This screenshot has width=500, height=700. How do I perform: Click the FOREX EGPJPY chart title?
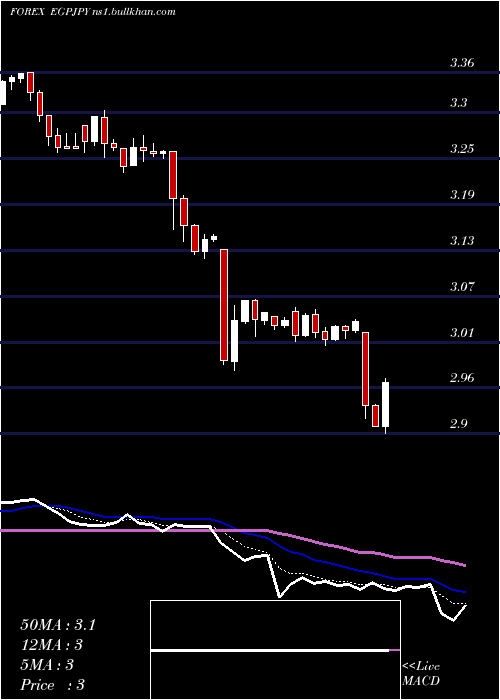(92, 12)
